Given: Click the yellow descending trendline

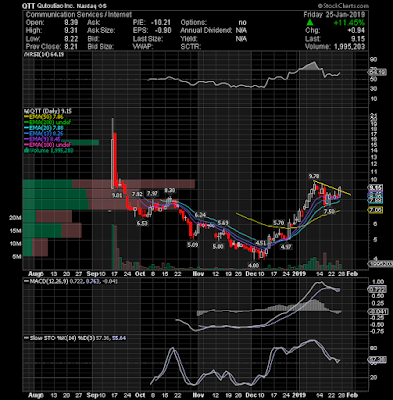Looking at the screenshot, I should pos(332,188).
